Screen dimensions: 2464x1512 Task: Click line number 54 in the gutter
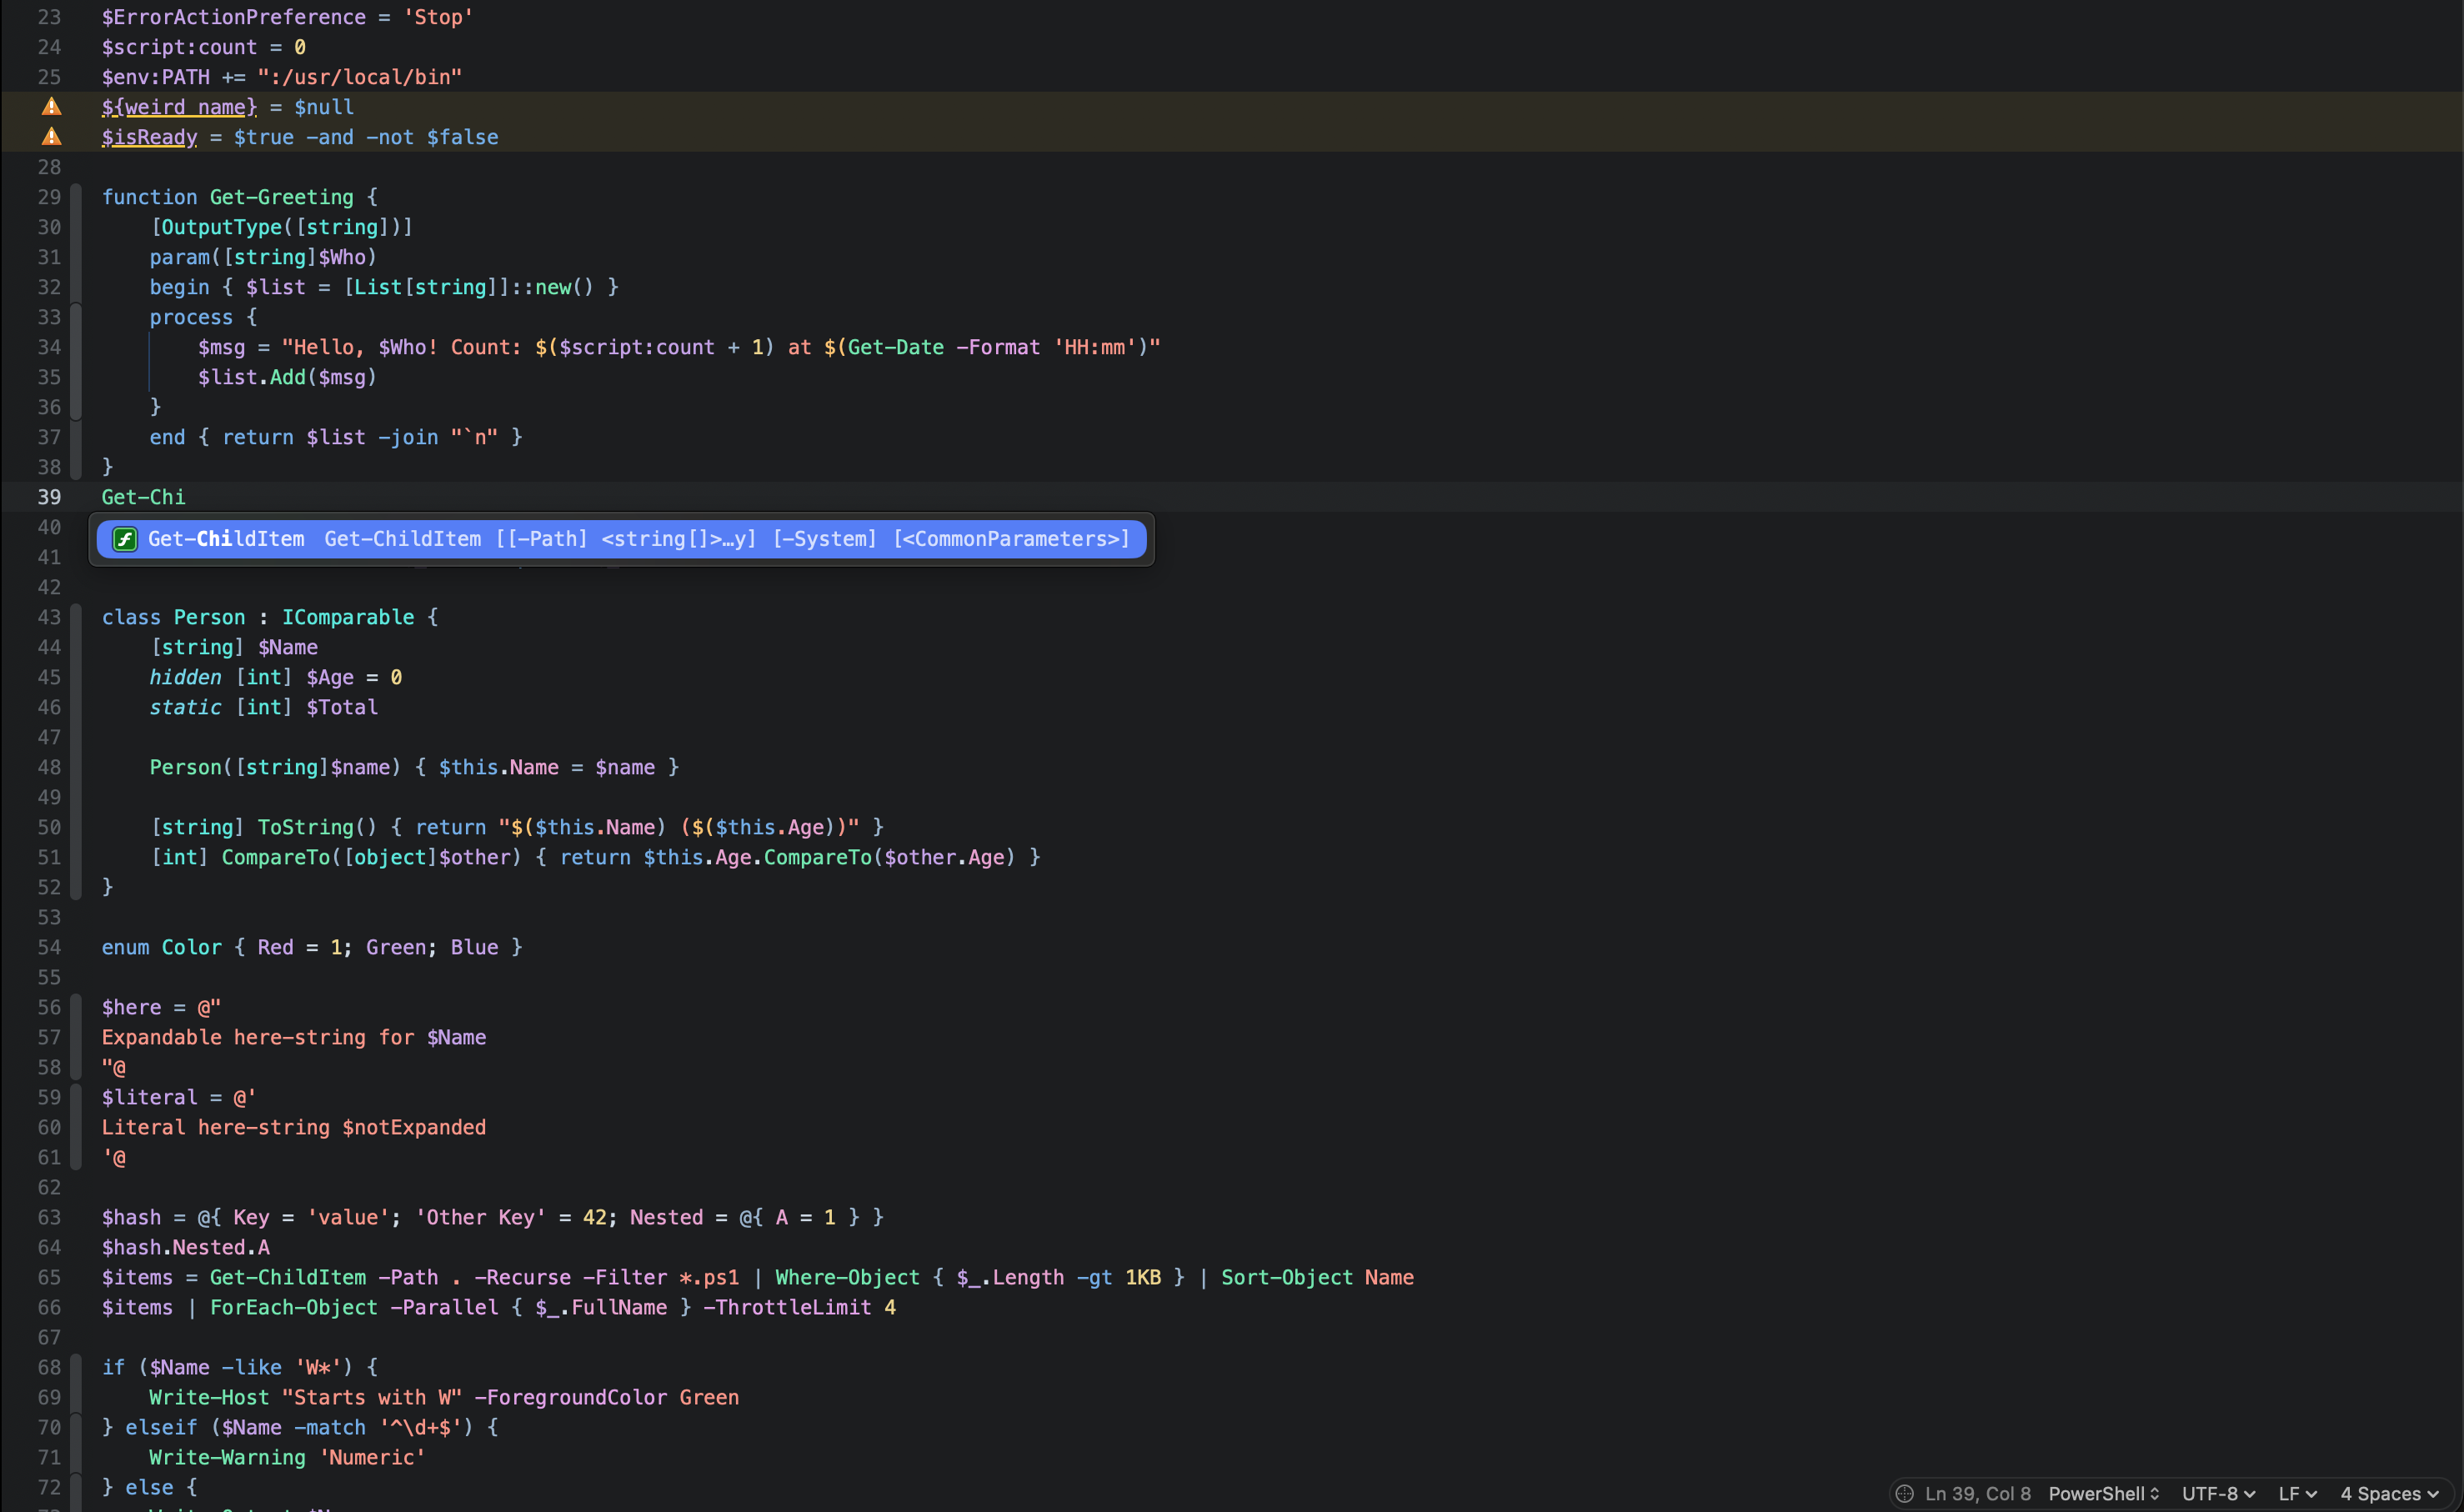(x=49, y=947)
